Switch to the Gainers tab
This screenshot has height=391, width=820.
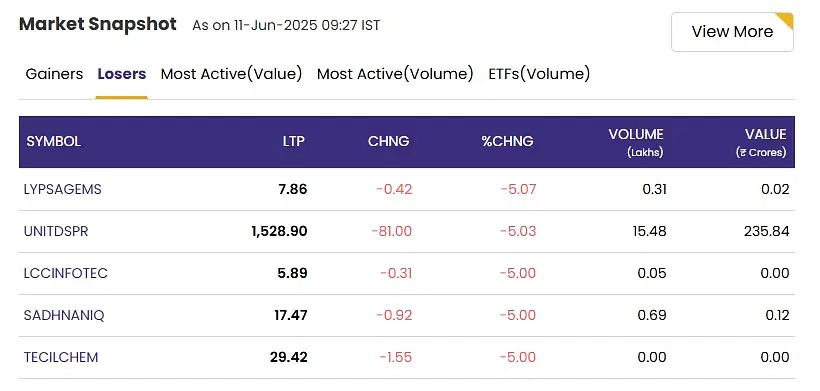54,74
